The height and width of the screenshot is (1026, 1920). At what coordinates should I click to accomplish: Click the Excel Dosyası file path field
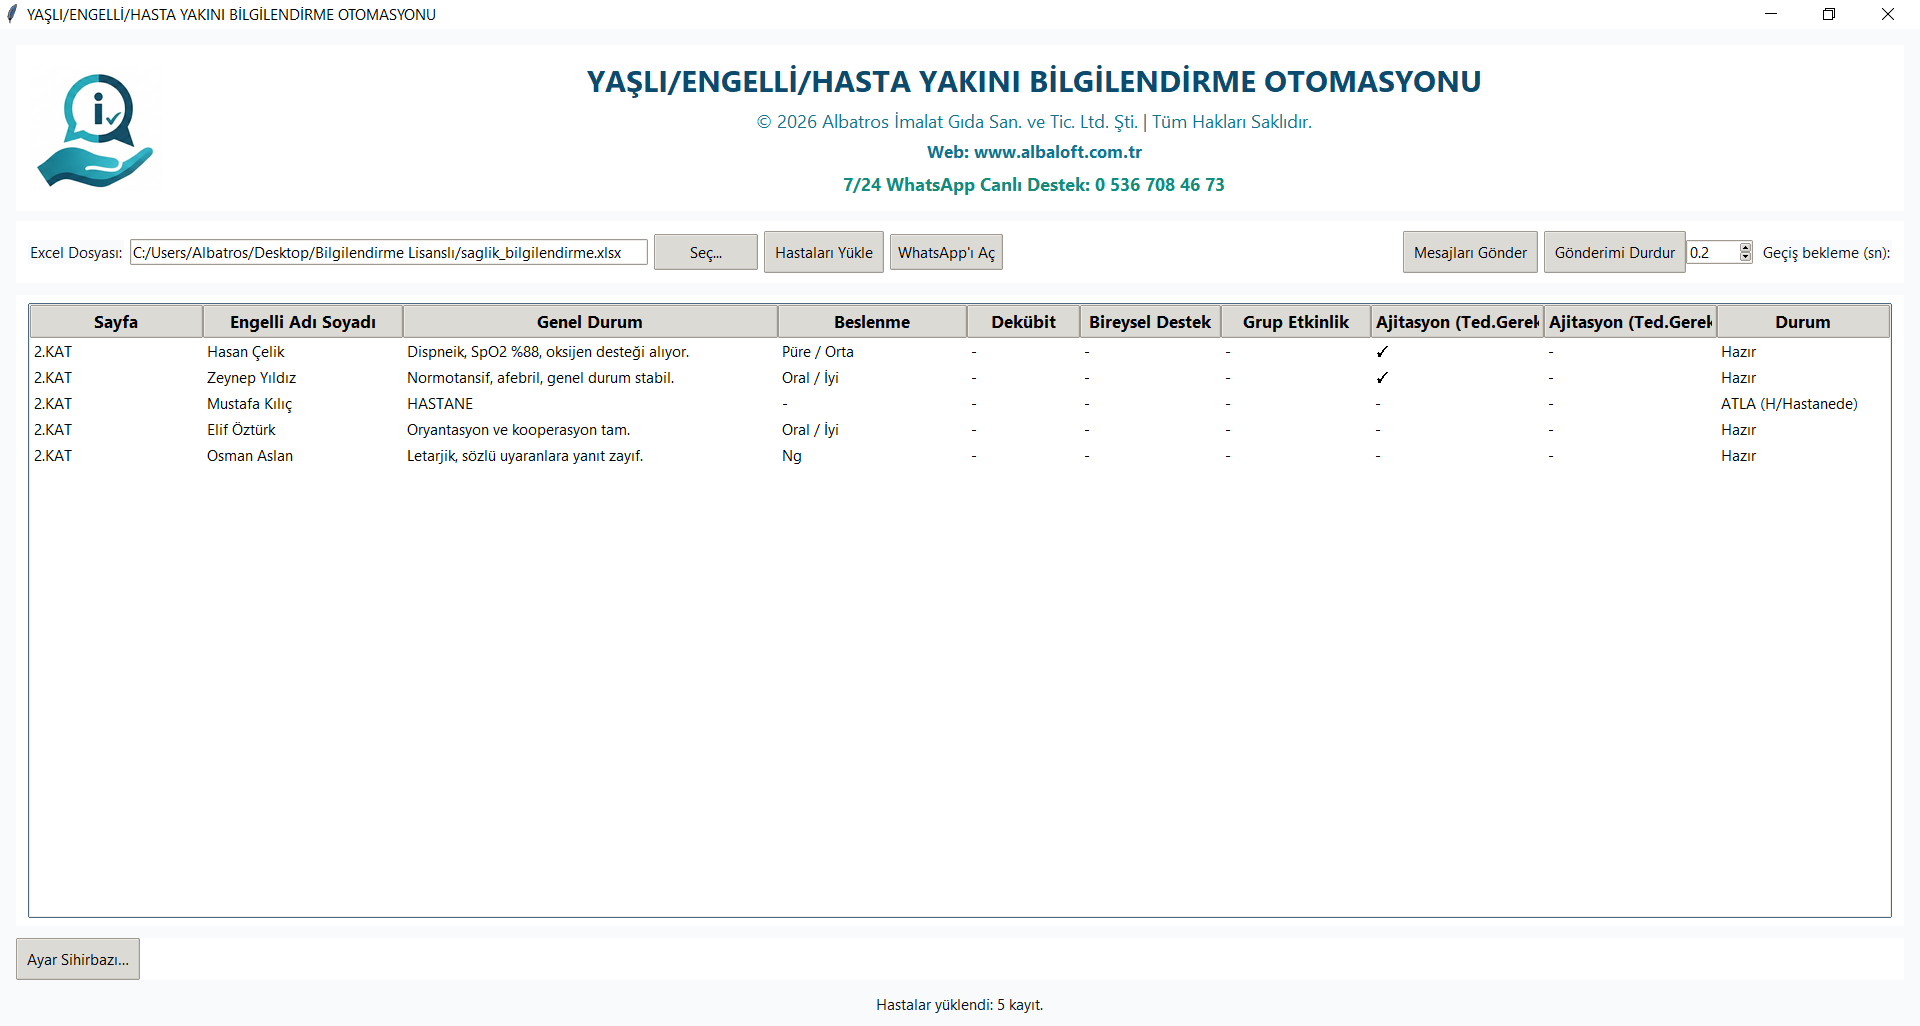pos(388,252)
